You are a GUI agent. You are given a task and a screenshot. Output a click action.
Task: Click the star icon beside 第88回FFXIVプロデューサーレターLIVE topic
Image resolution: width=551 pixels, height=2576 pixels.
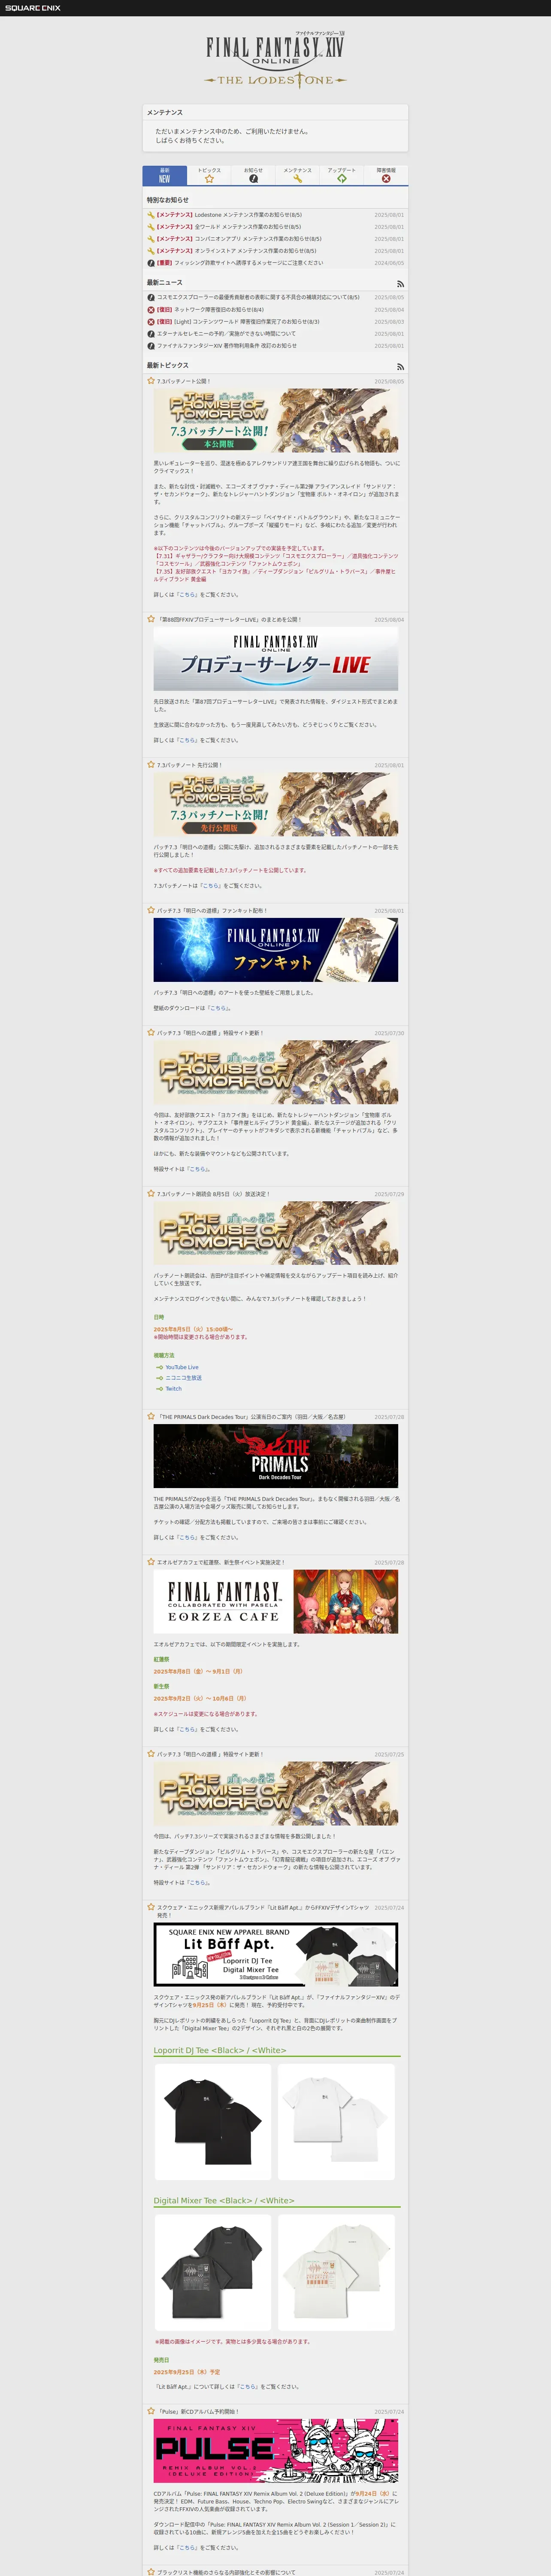[151, 619]
